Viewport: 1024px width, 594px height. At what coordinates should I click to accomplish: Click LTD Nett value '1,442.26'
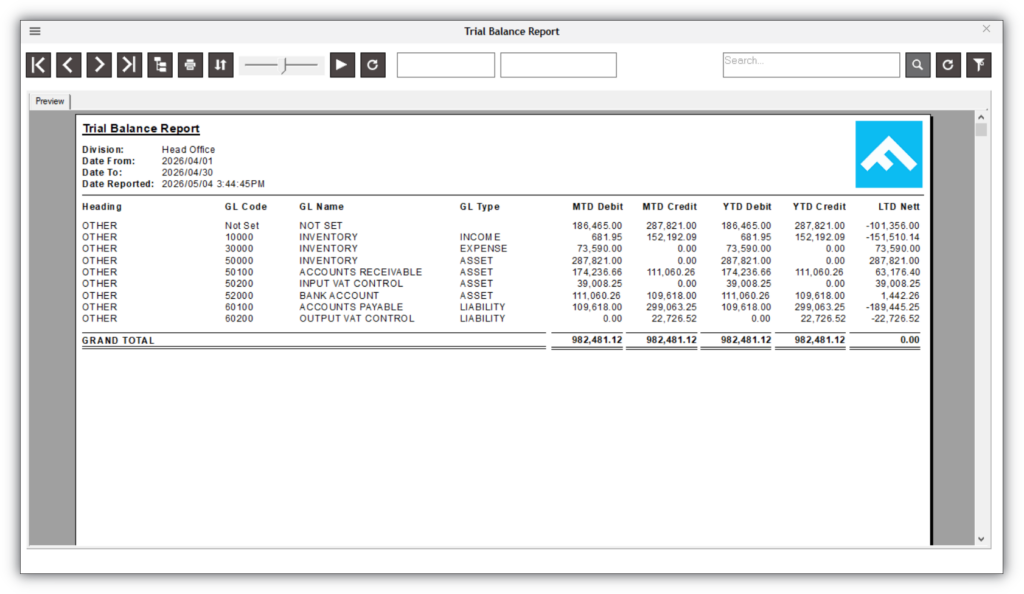pyautogui.click(x=900, y=296)
